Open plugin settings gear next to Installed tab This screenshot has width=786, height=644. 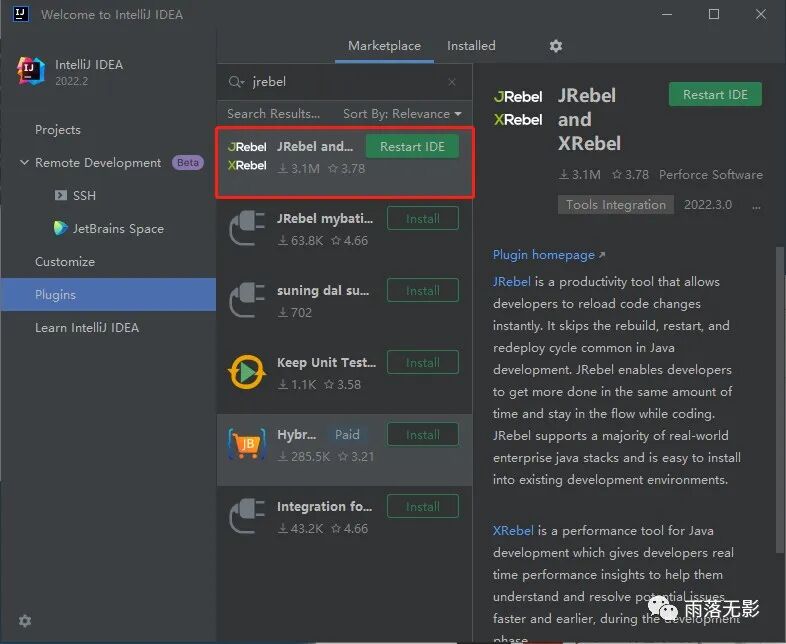coord(555,46)
